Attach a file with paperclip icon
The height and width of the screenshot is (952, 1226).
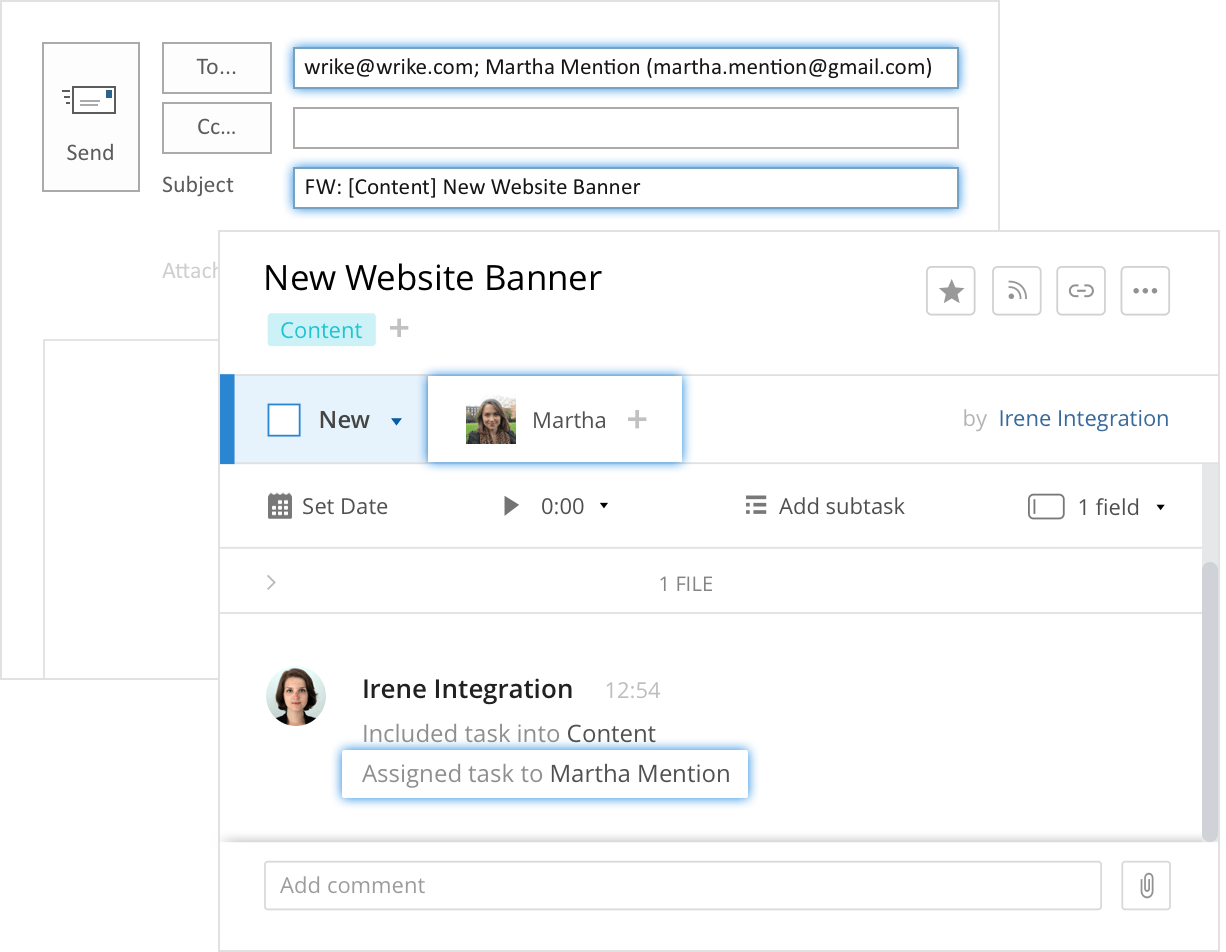[1146, 886]
